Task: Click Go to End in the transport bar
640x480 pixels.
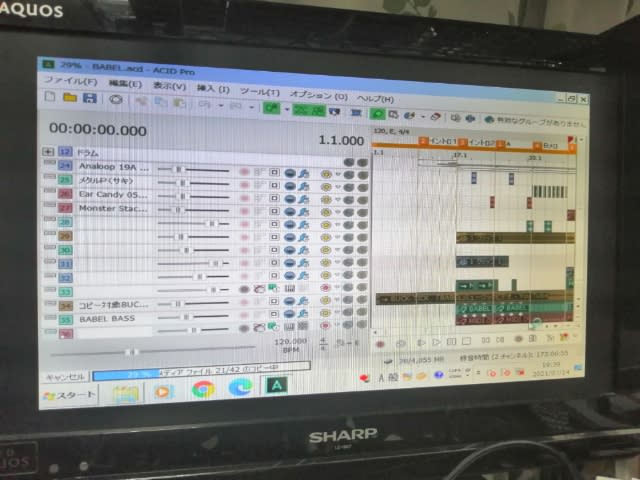Action: [500, 340]
